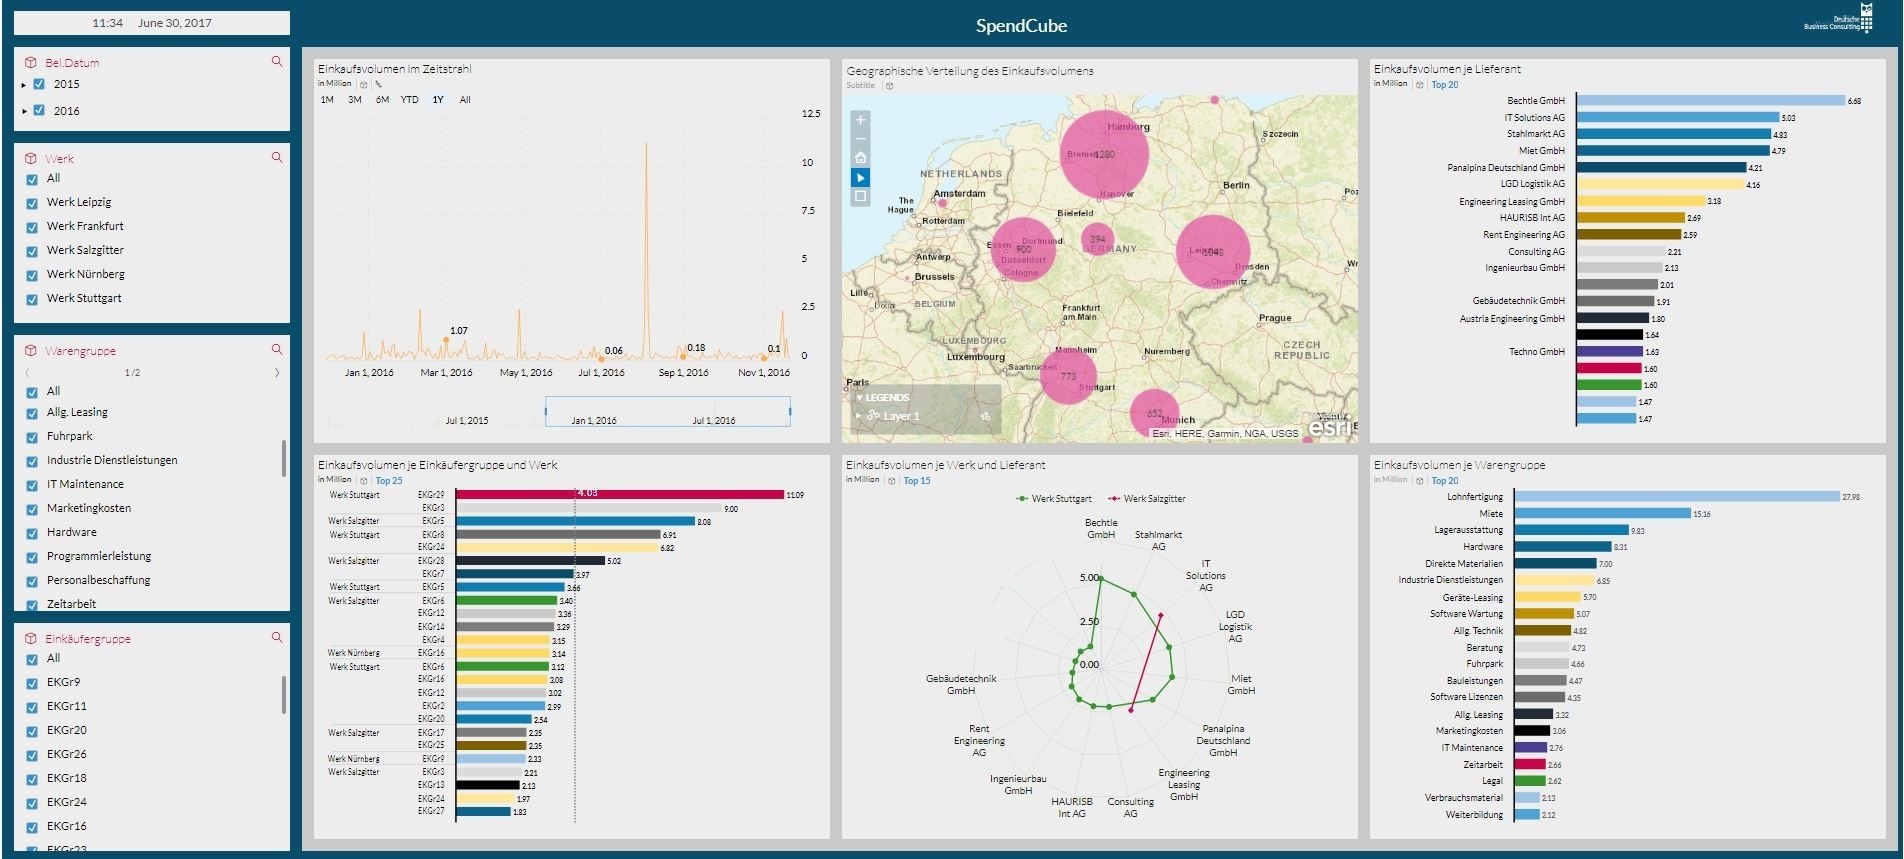The width and height of the screenshot is (1904, 859).
Task: Select the map rectangle selection tool
Action: coord(860,197)
